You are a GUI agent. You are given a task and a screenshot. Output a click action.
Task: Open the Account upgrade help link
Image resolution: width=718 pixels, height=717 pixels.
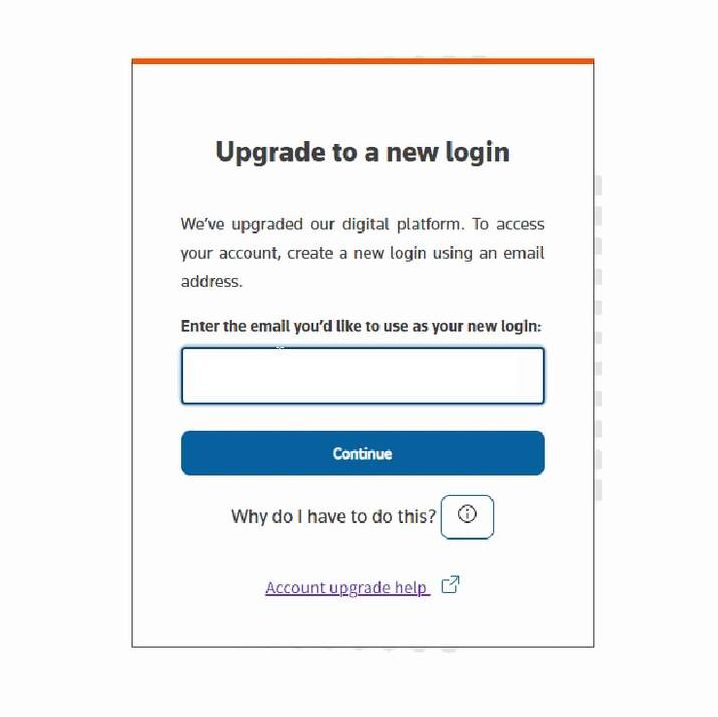coord(348,587)
